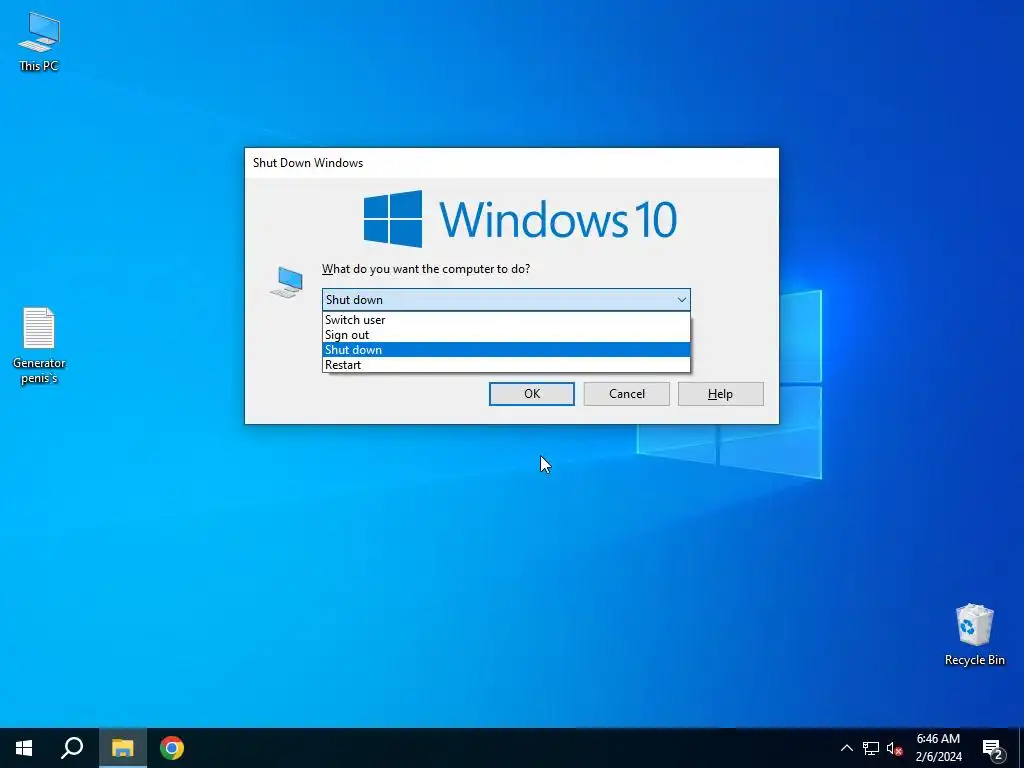Open the Action Center notifications icon
1024x768 pixels.
[x=992, y=748]
